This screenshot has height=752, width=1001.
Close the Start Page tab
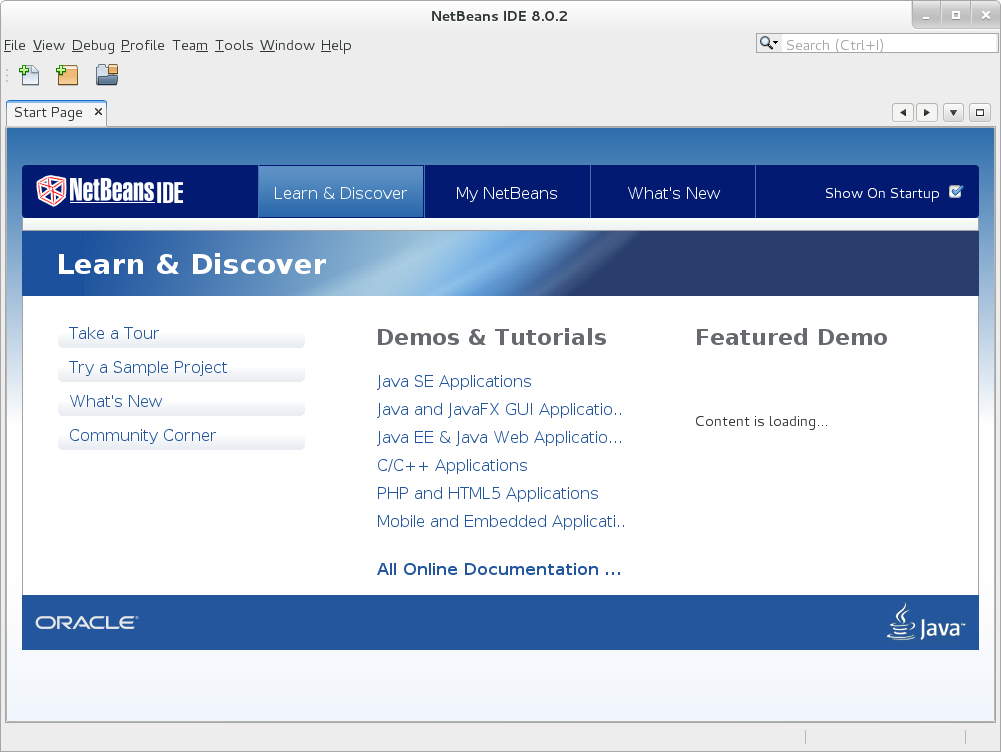(x=98, y=112)
